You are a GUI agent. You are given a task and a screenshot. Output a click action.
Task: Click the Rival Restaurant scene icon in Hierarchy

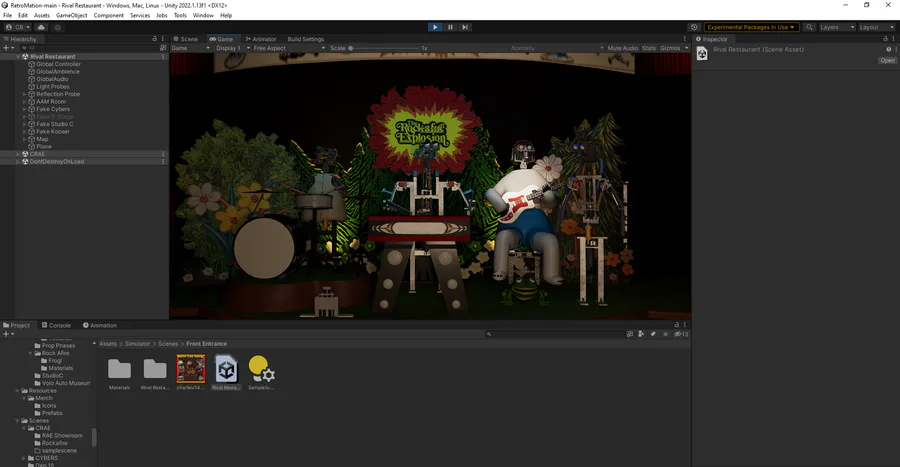25,57
